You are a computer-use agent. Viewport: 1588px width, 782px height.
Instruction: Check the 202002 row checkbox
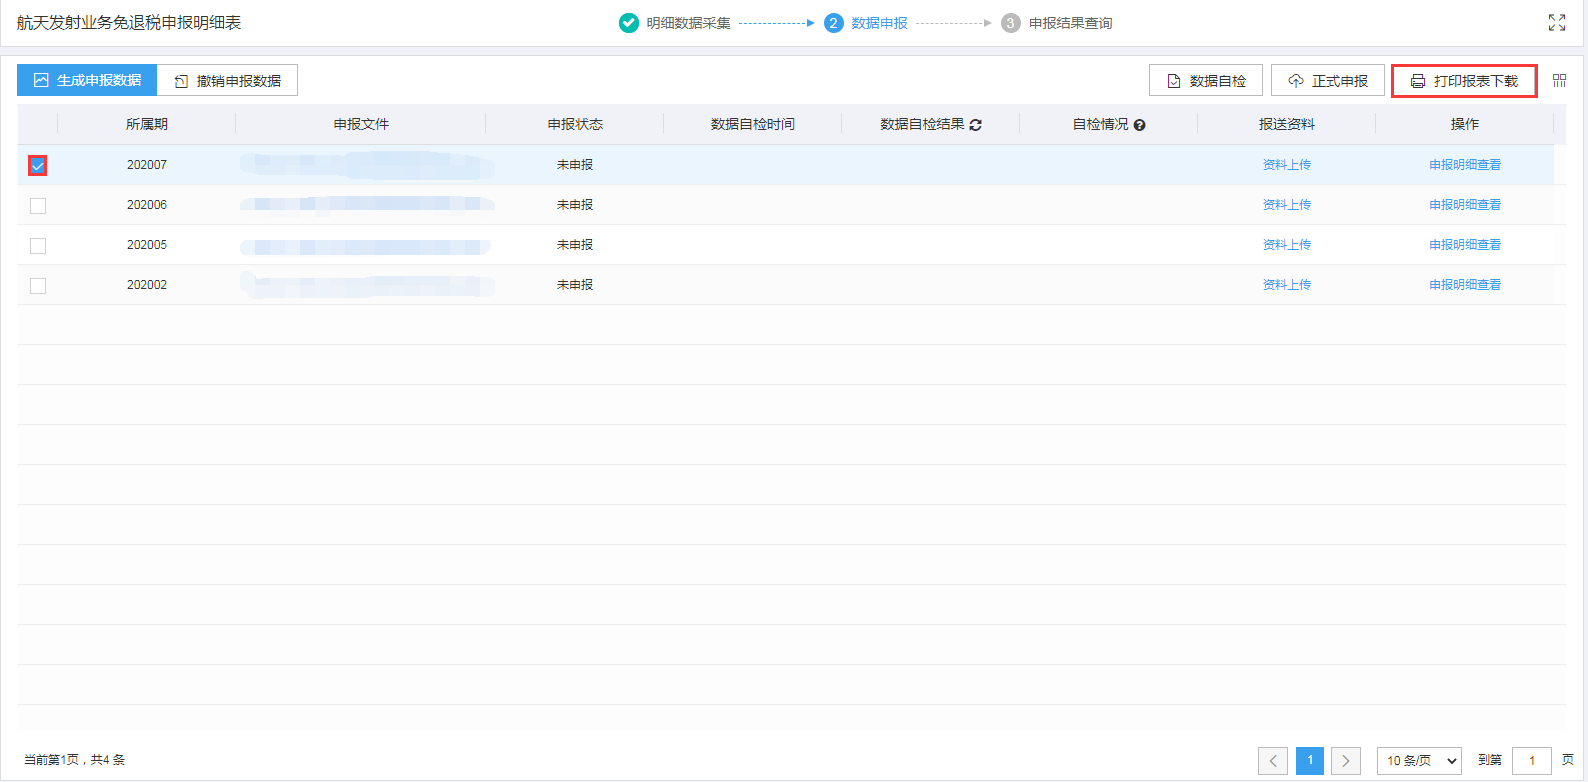click(x=38, y=285)
